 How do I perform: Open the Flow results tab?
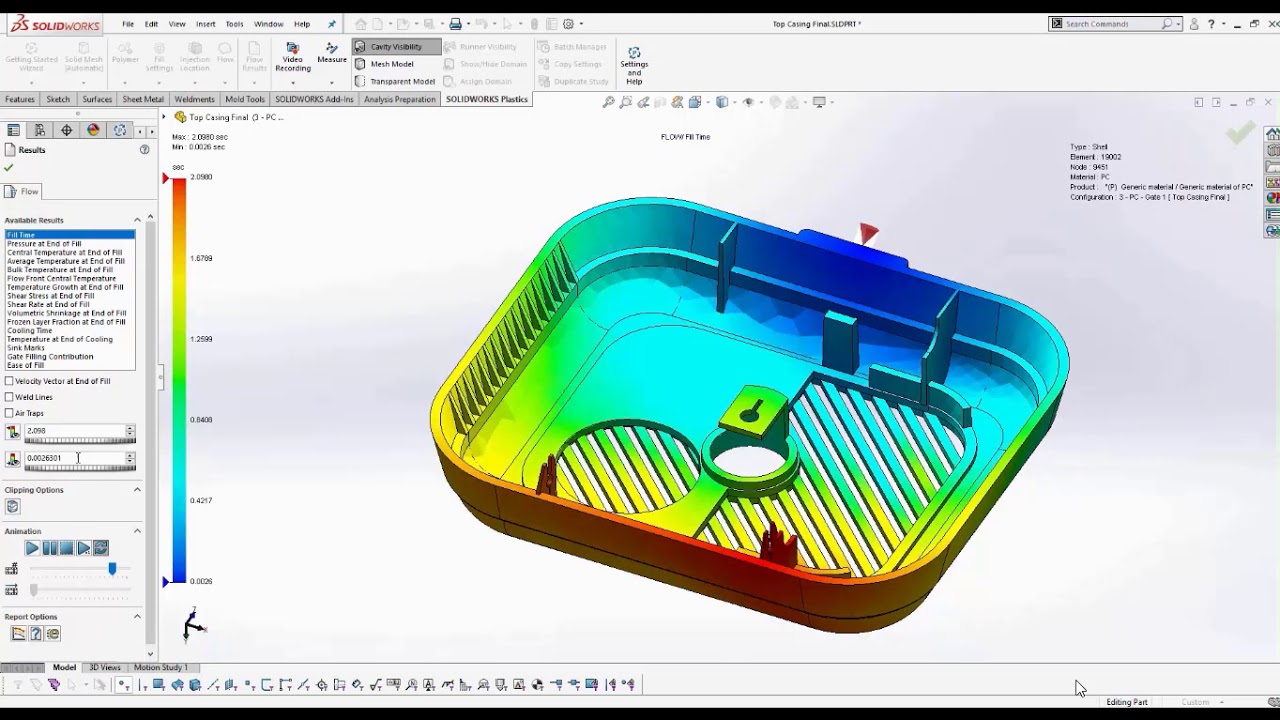[x=22, y=192]
